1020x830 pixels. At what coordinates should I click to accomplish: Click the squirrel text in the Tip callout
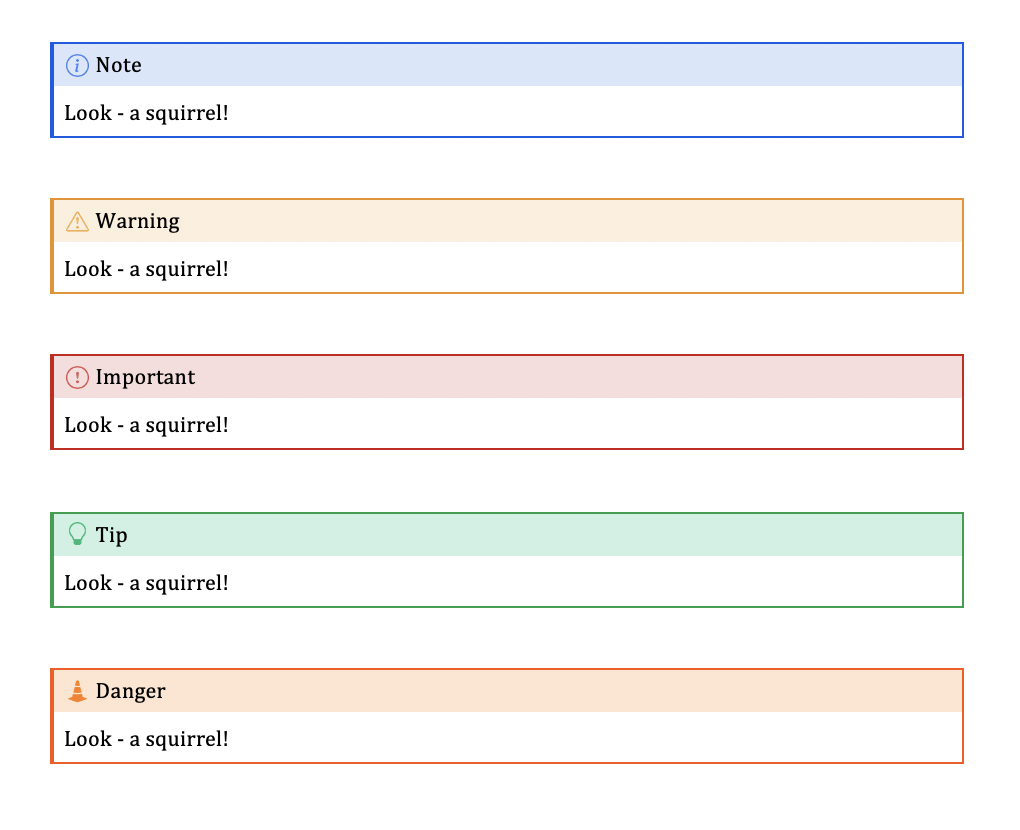click(147, 583)
